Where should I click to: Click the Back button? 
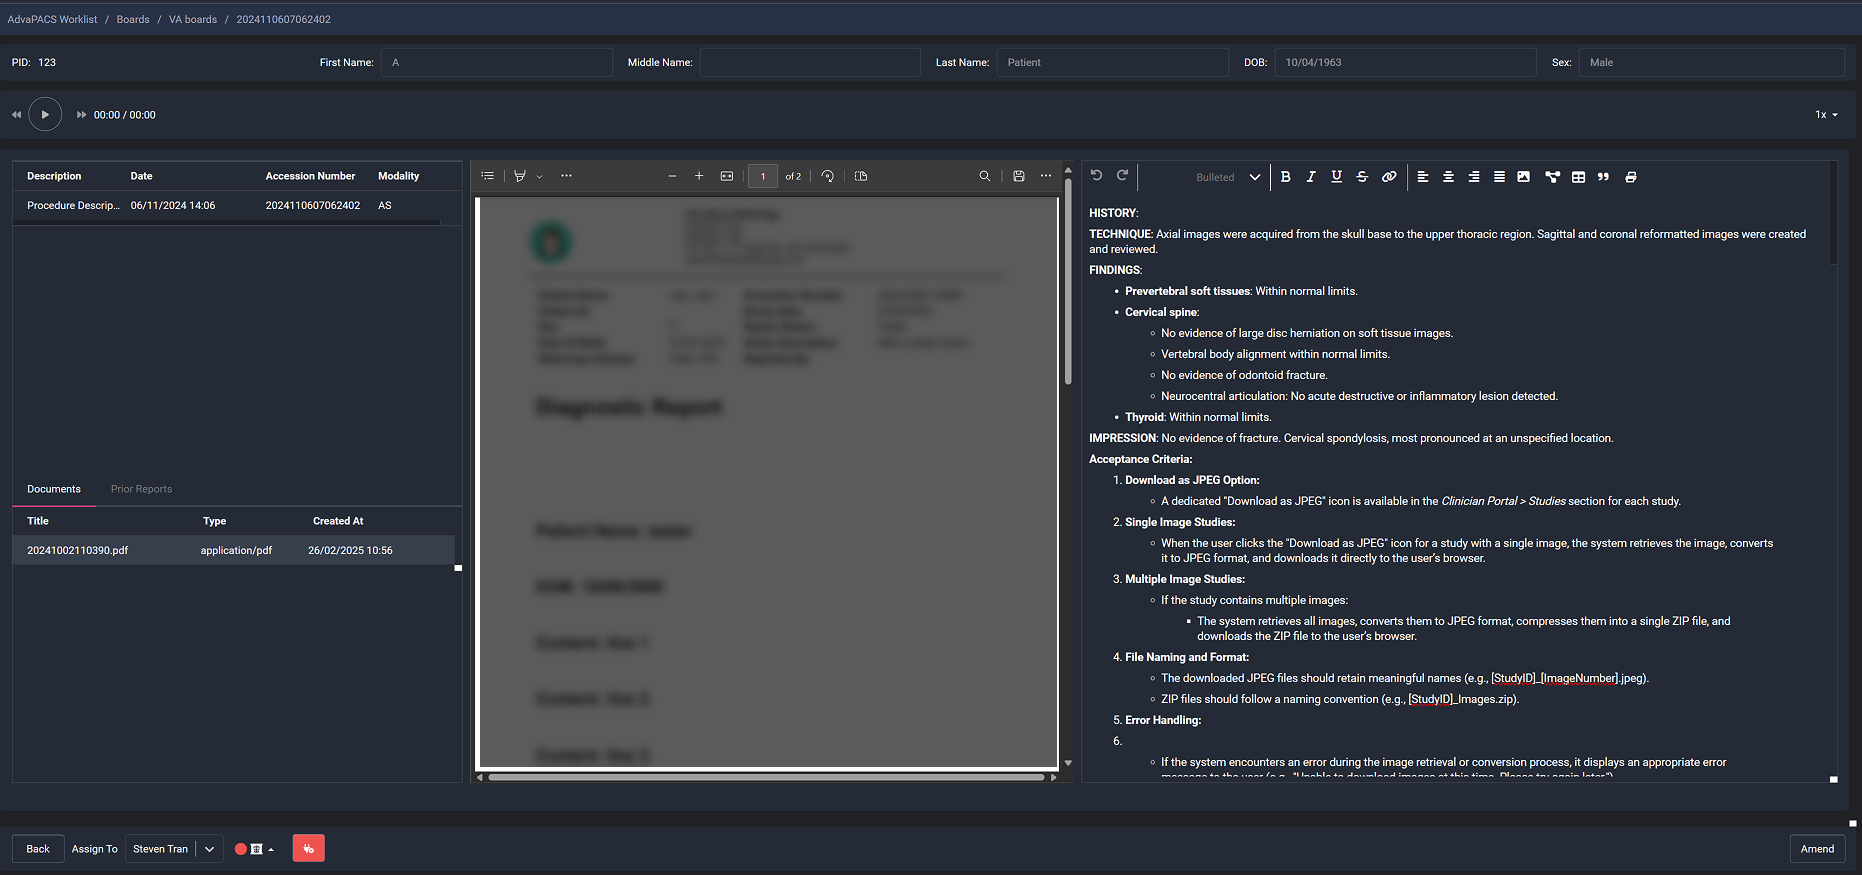38,849
